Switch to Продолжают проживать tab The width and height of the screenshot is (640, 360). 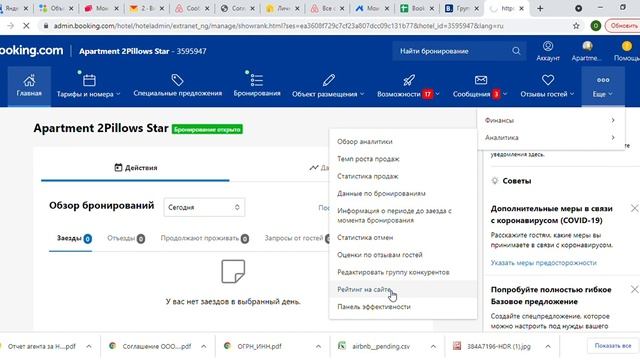point(204,238)
